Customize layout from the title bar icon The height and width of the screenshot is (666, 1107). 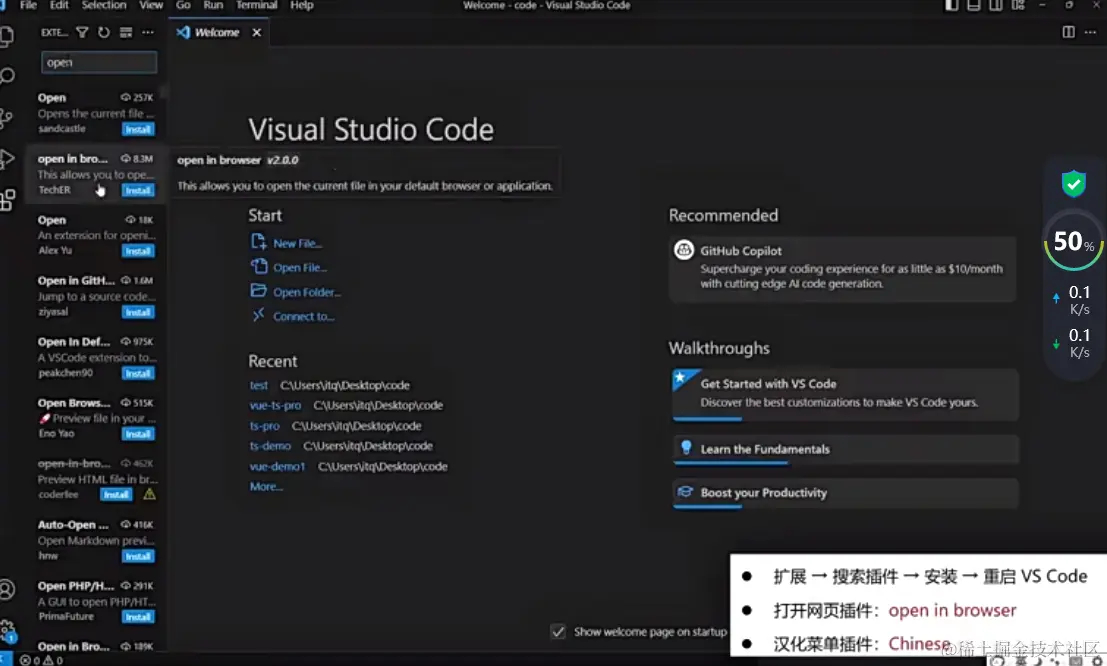pyautogui.click(x=1018, y=5)
